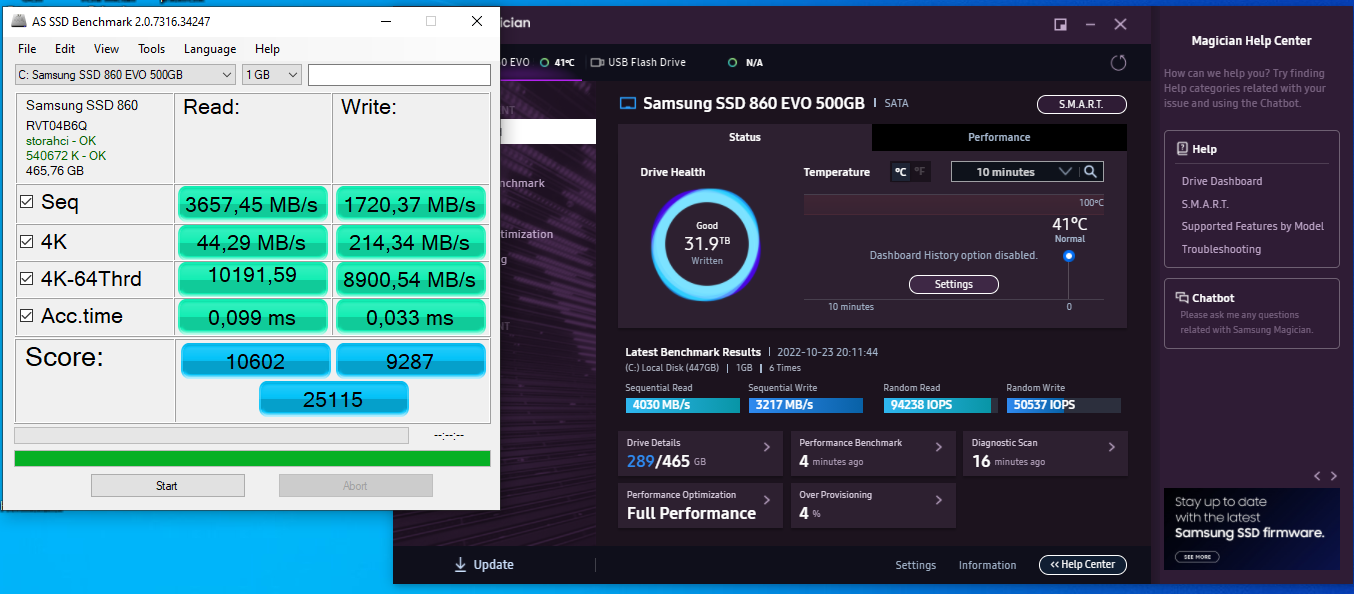Viewport: 1354px width, 594px height.
Task: Switch to the Performance tab in Magician
Action: (x=999, y=137)
